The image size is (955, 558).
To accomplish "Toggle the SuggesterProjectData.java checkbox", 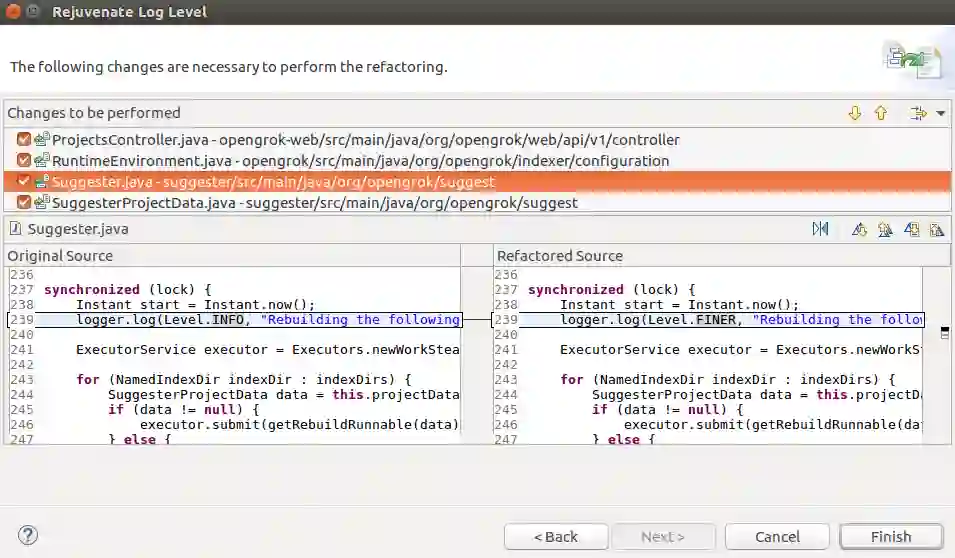I will [x=24, y=203].
